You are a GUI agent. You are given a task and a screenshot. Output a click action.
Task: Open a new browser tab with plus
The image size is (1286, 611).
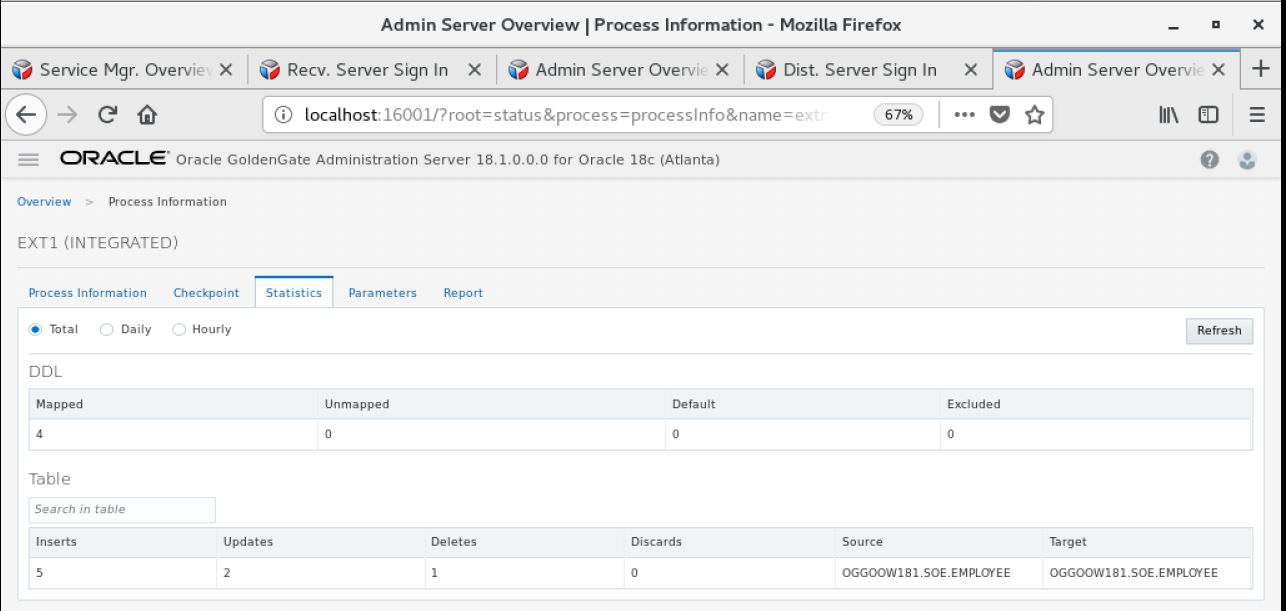tap(1262, 69)
